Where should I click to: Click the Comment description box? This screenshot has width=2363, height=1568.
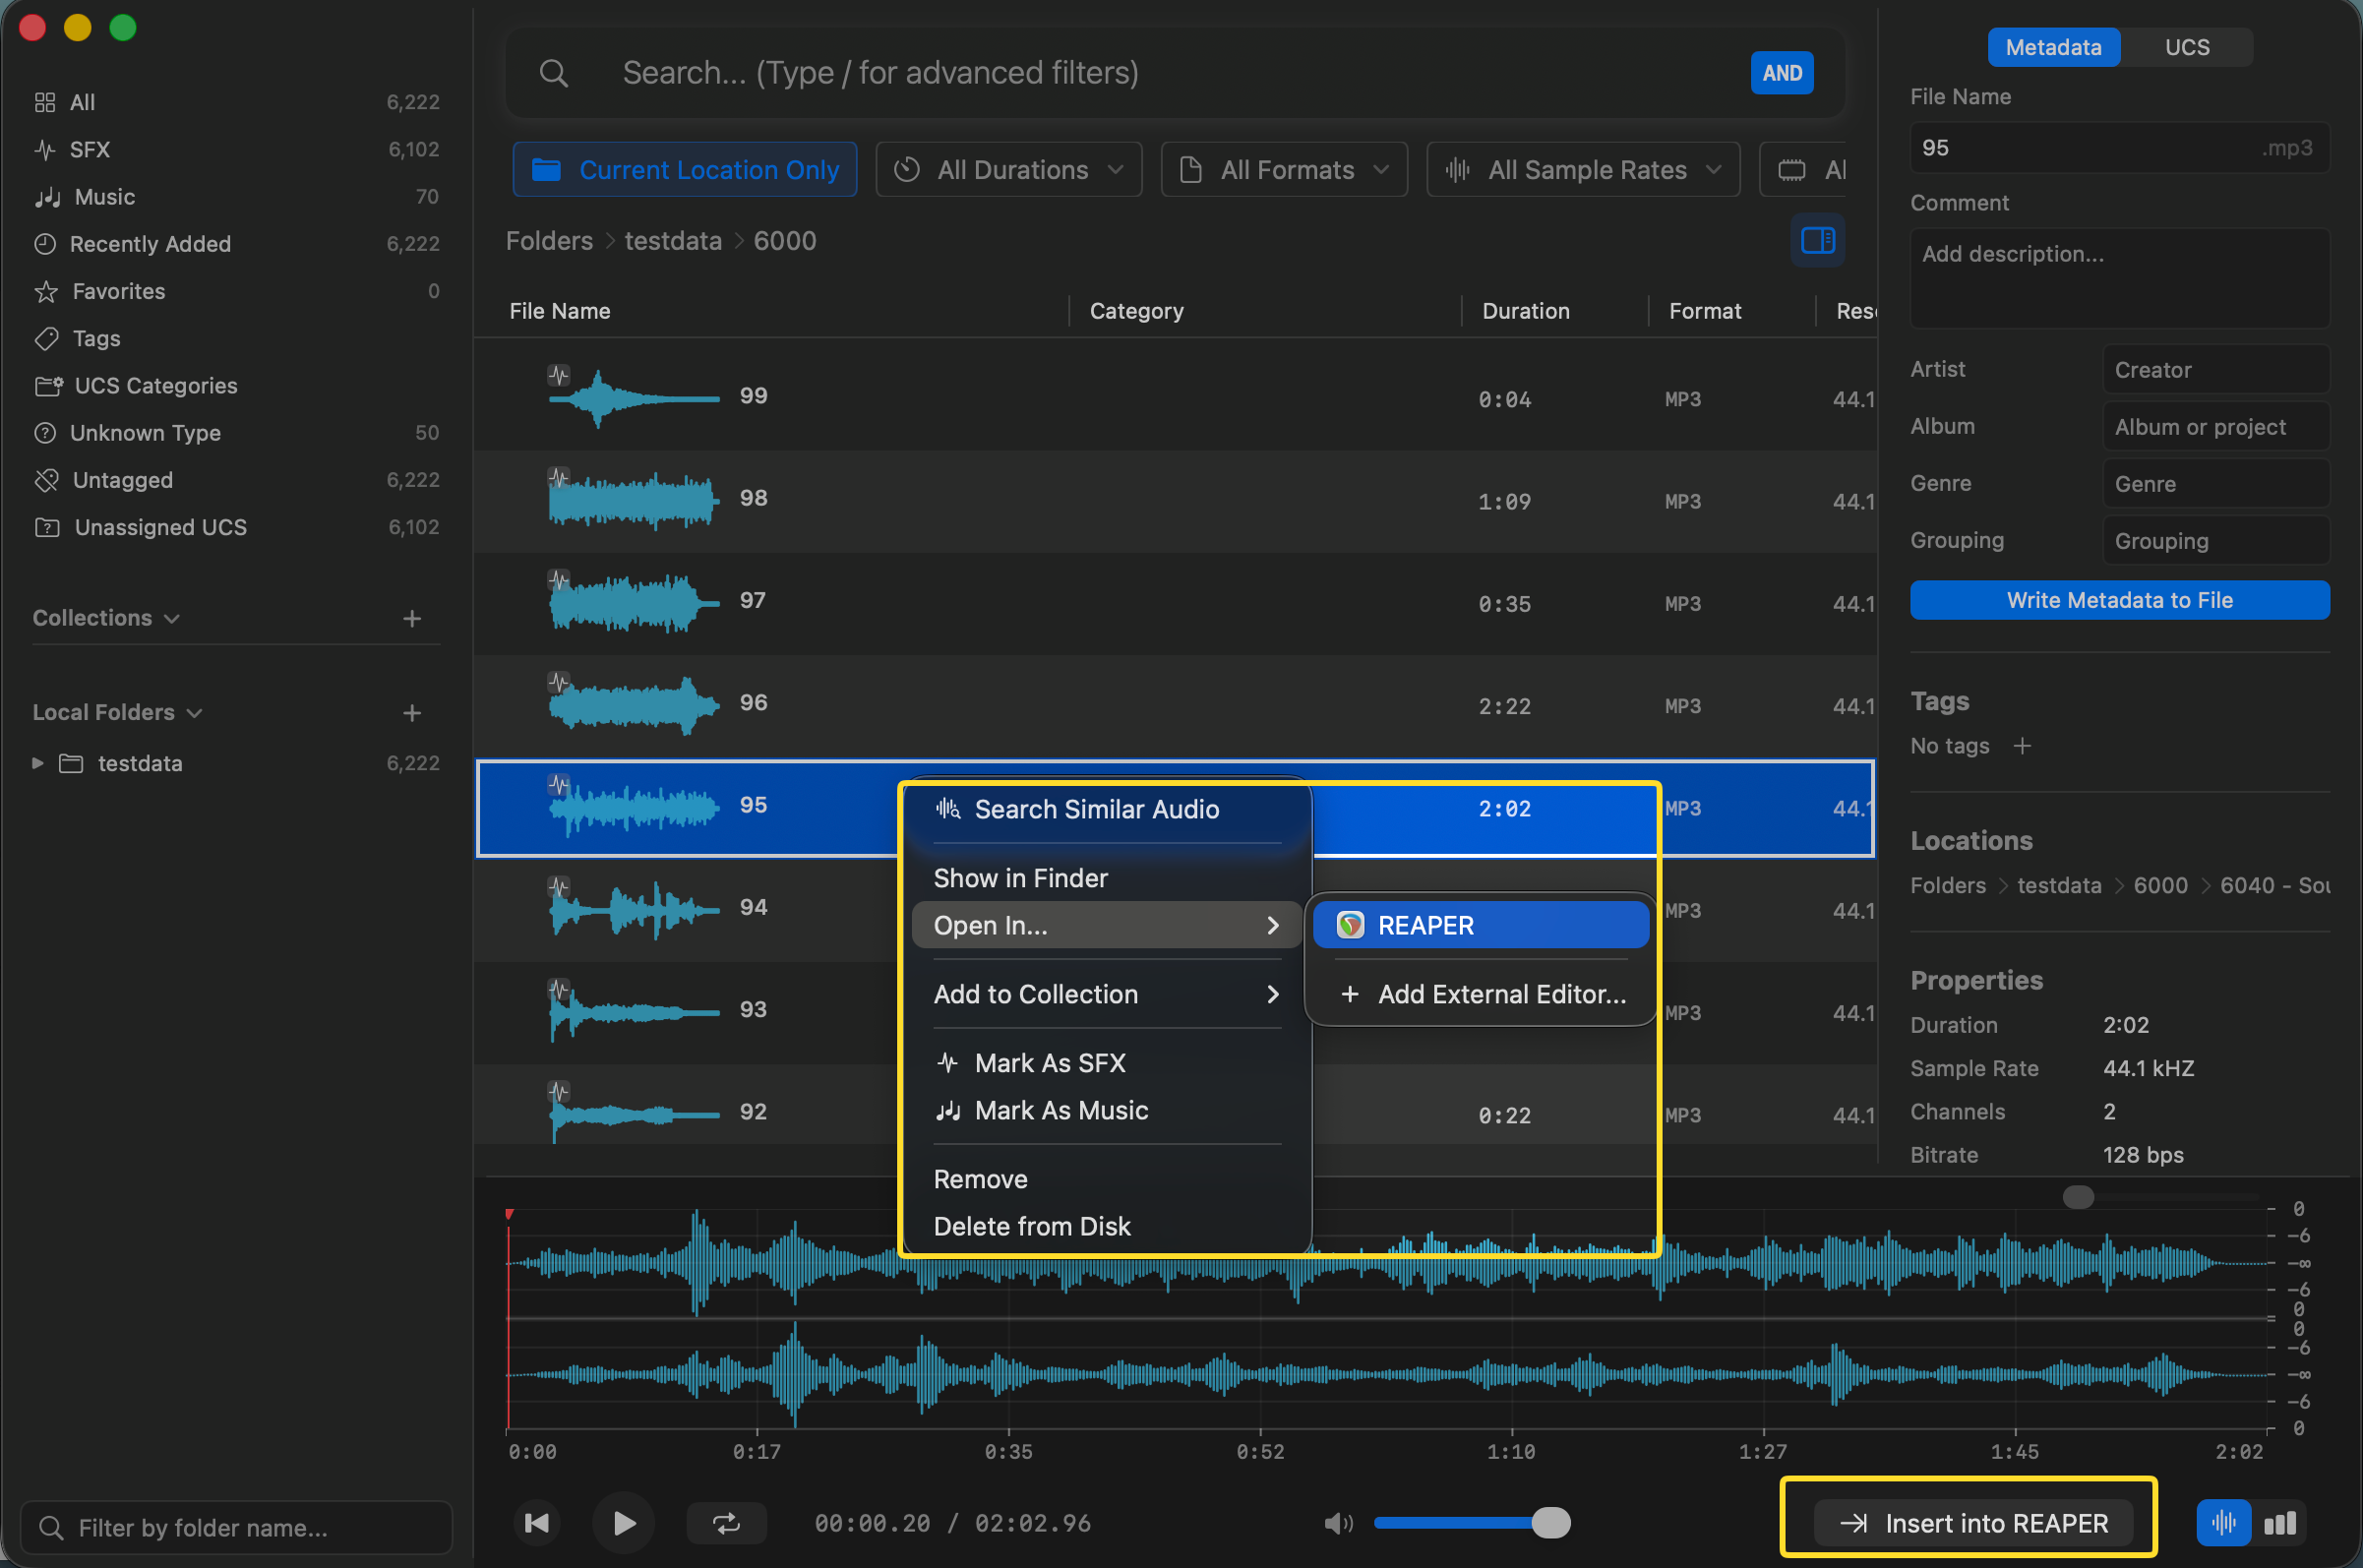point(2119,278)
